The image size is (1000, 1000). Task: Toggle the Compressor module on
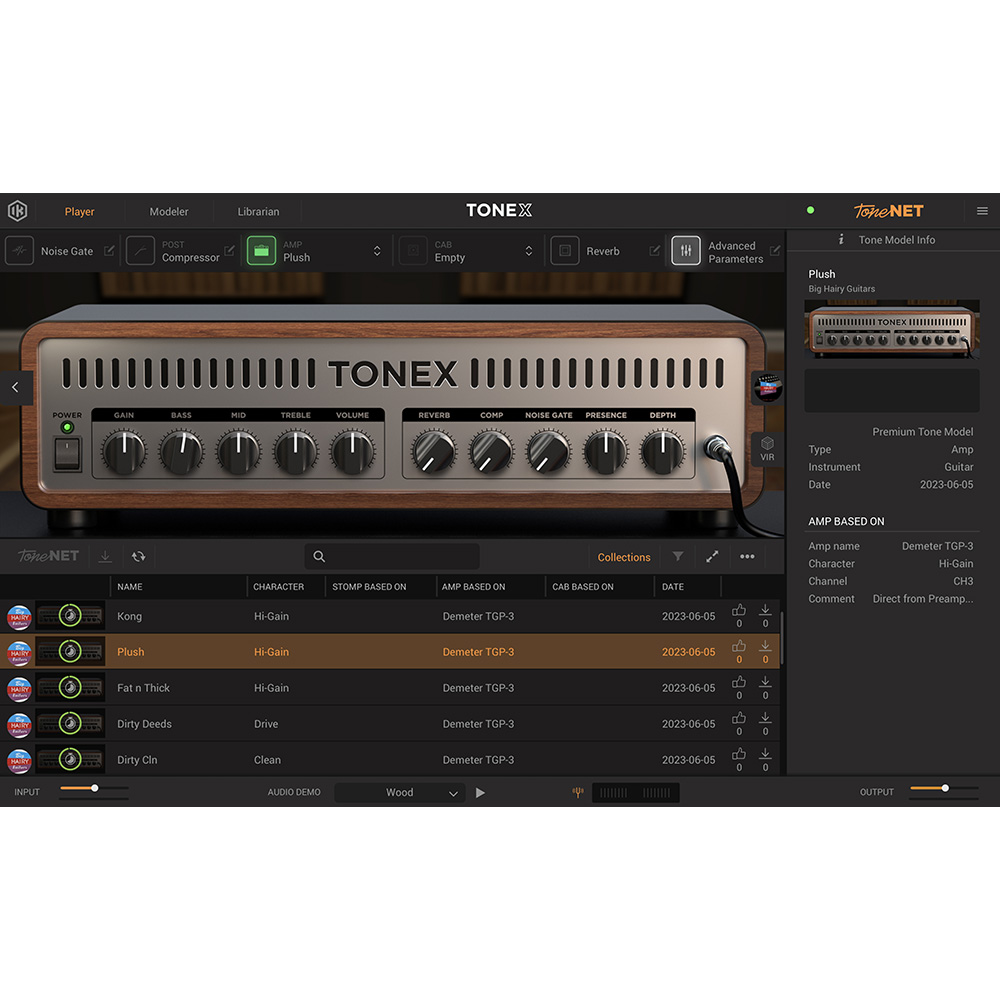tap(140, 251)
